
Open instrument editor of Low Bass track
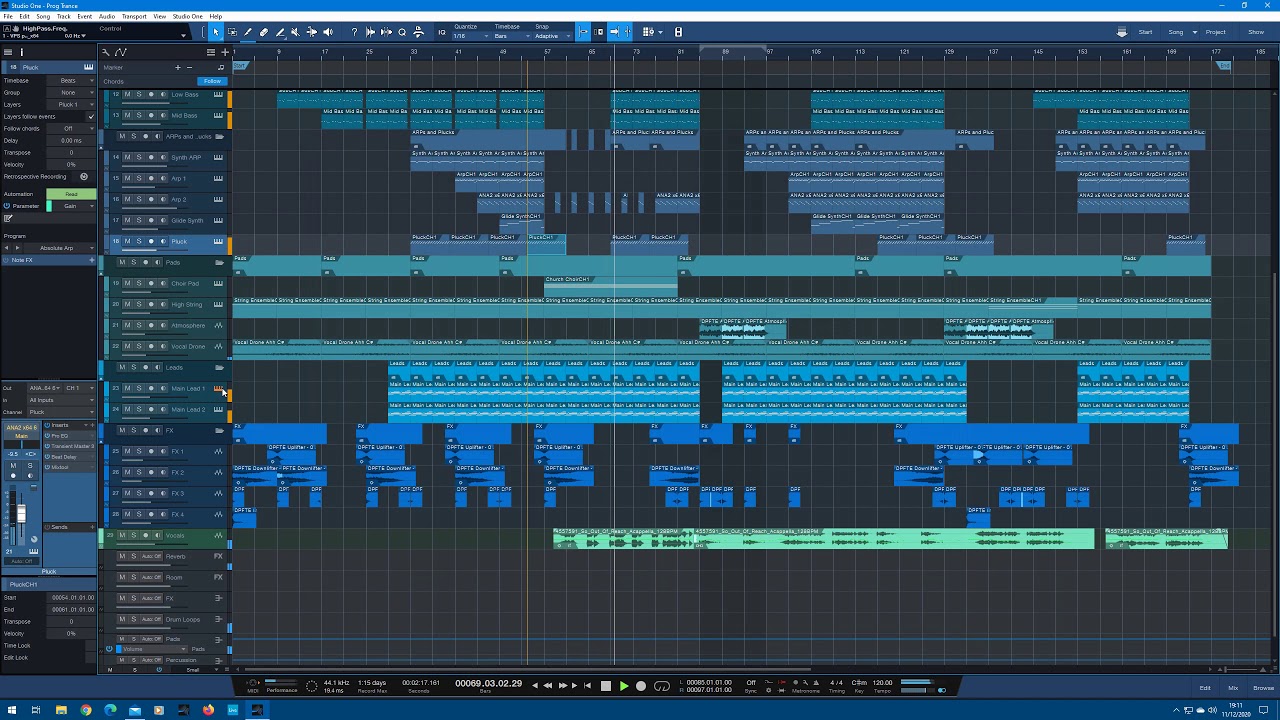(218, 95)
